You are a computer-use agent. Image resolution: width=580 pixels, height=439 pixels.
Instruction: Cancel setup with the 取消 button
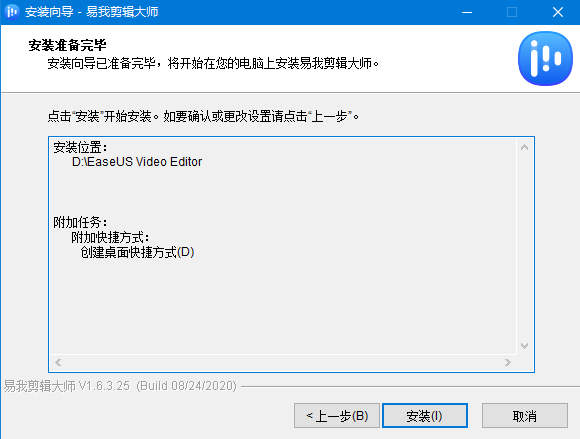[525, 416]
